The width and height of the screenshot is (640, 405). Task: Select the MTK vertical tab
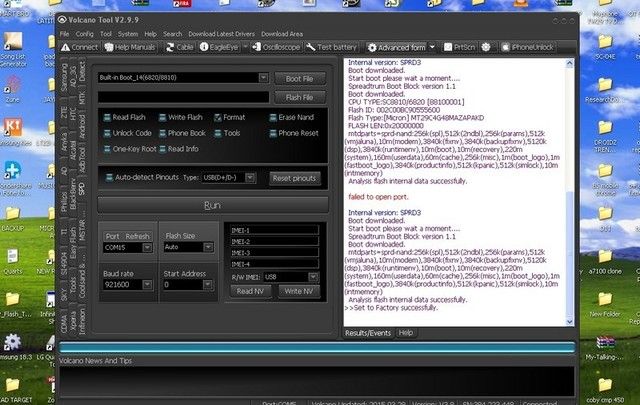coord(82,98)
